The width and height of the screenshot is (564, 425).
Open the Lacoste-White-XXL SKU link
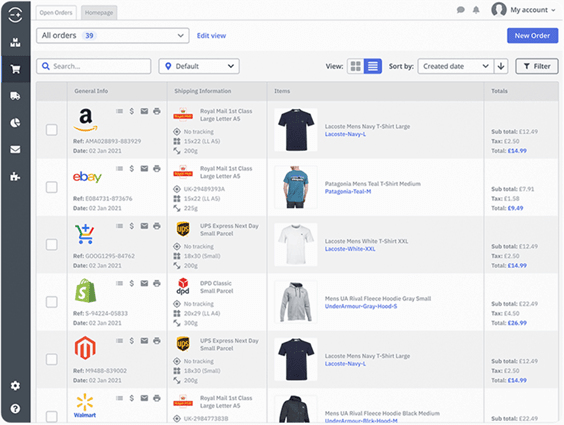point(350,249)
